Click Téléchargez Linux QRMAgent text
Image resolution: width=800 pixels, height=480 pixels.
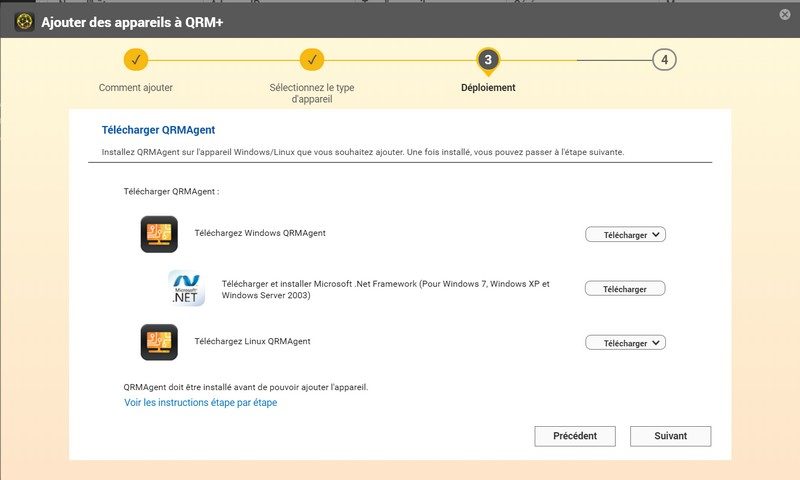point(252,341)
